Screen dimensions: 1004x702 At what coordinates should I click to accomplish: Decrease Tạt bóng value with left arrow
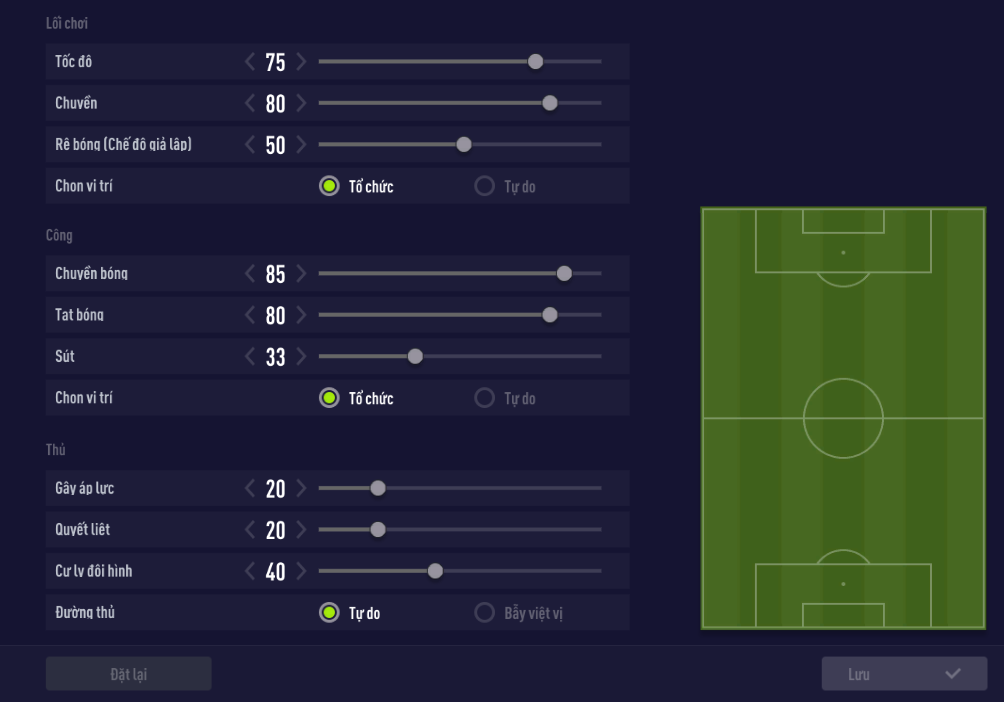click(x=250, y=315)
